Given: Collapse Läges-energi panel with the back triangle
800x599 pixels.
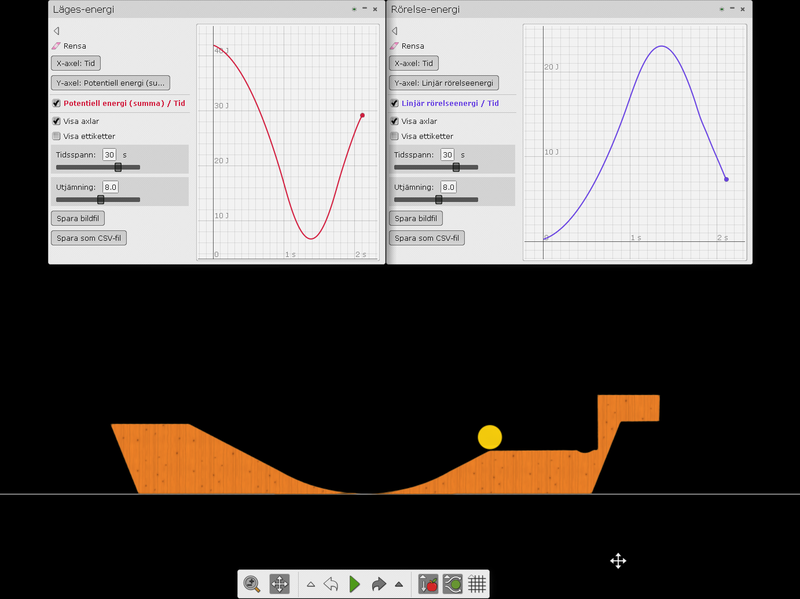Looking at the screenshot, I should coord(57,31).
